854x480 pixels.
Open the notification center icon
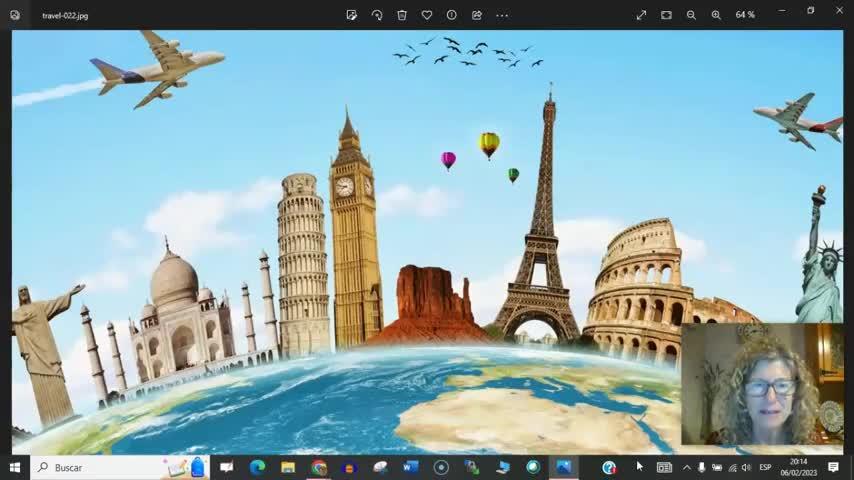(833, 467)
